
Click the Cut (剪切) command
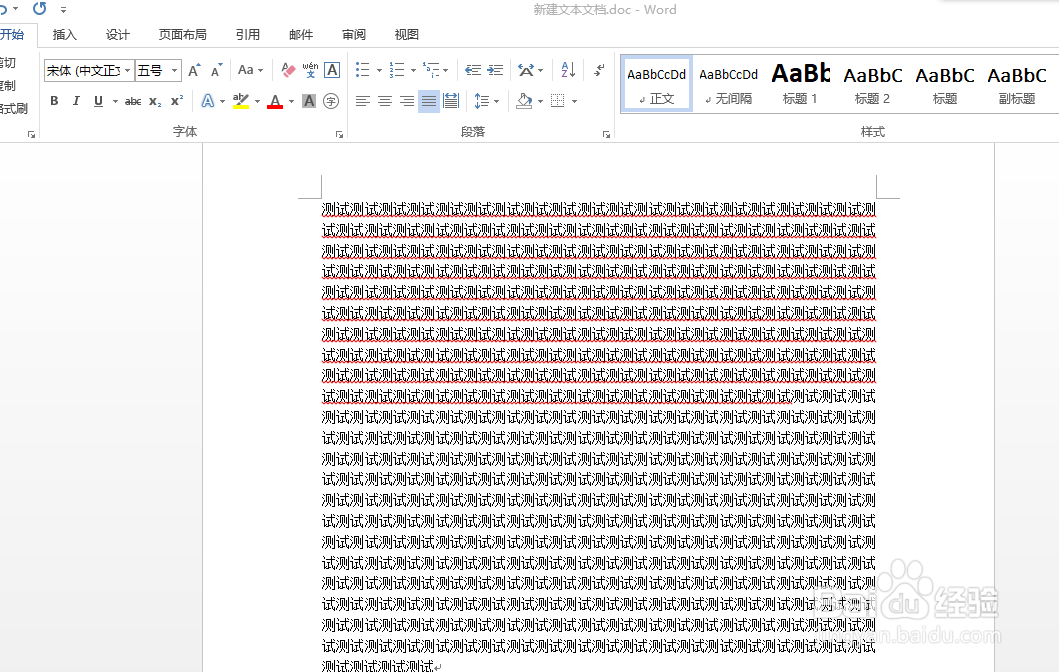(7, 63)
